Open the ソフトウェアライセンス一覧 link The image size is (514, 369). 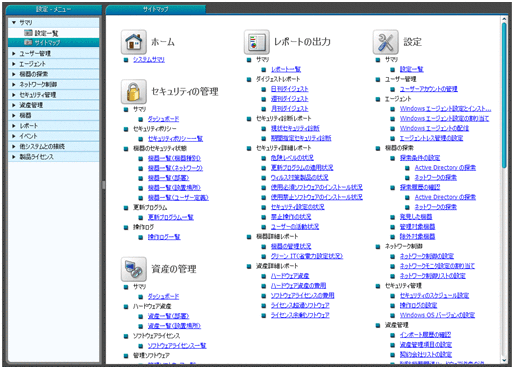point(177,346)
